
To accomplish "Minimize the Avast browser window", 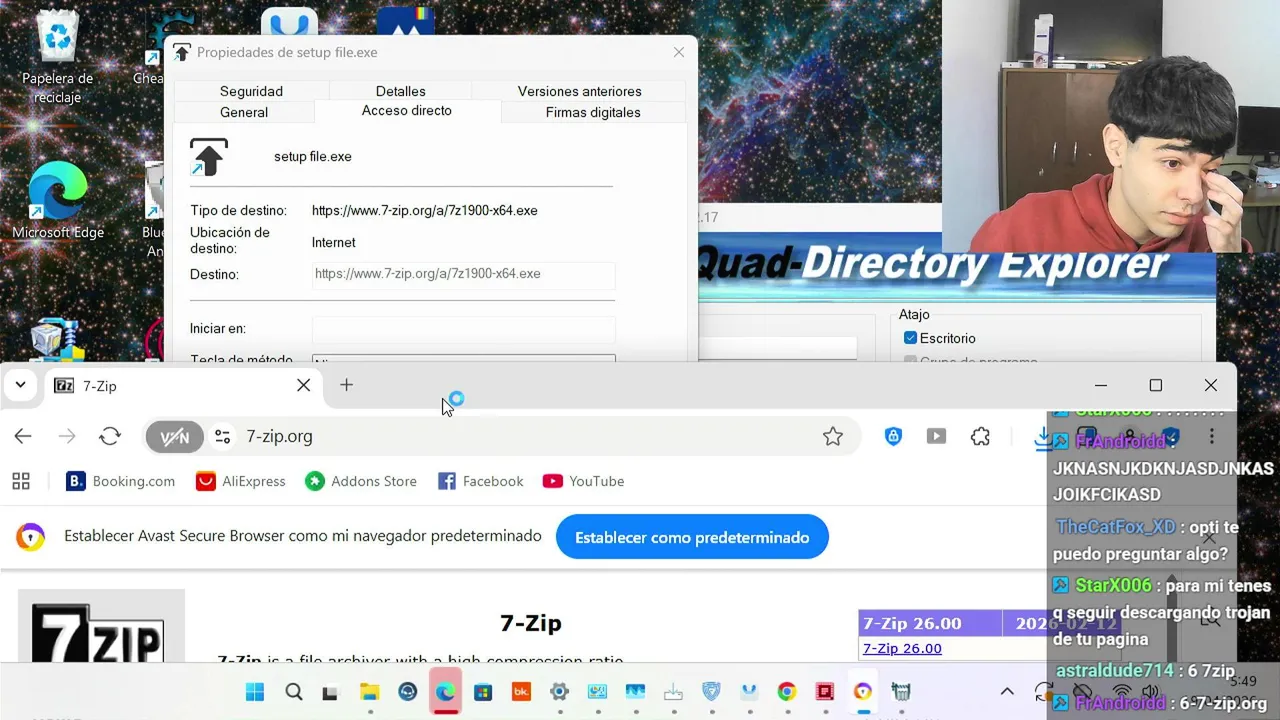I will pyautogui.click(x=1101, y=385).
